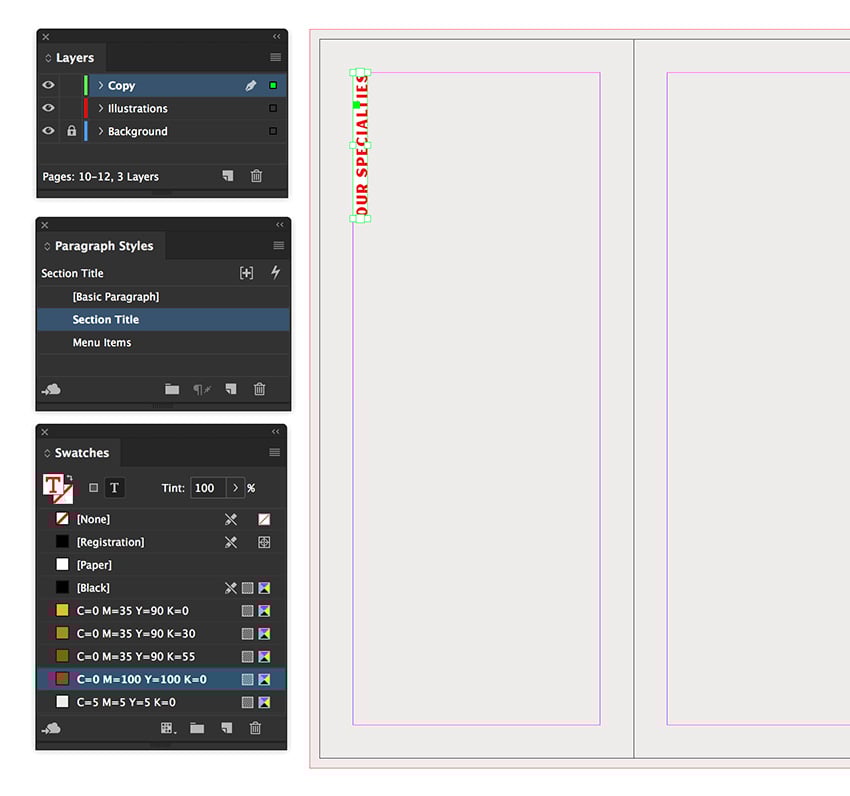Select the Formatting Affects Text icon in Swatches
Viewport: 850px width, 796px height.
coord(115,488)
